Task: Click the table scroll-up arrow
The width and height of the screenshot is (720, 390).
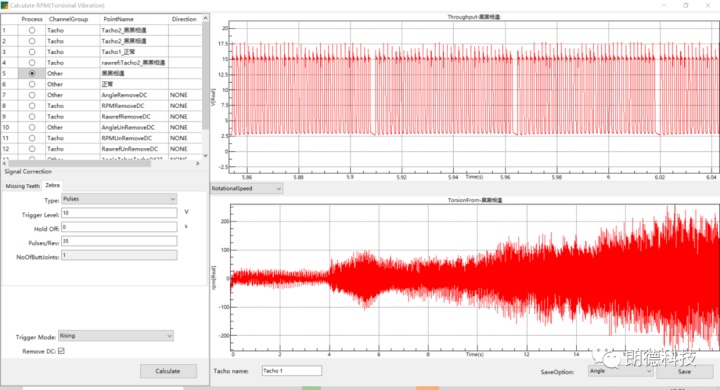Action: [205, 18]
